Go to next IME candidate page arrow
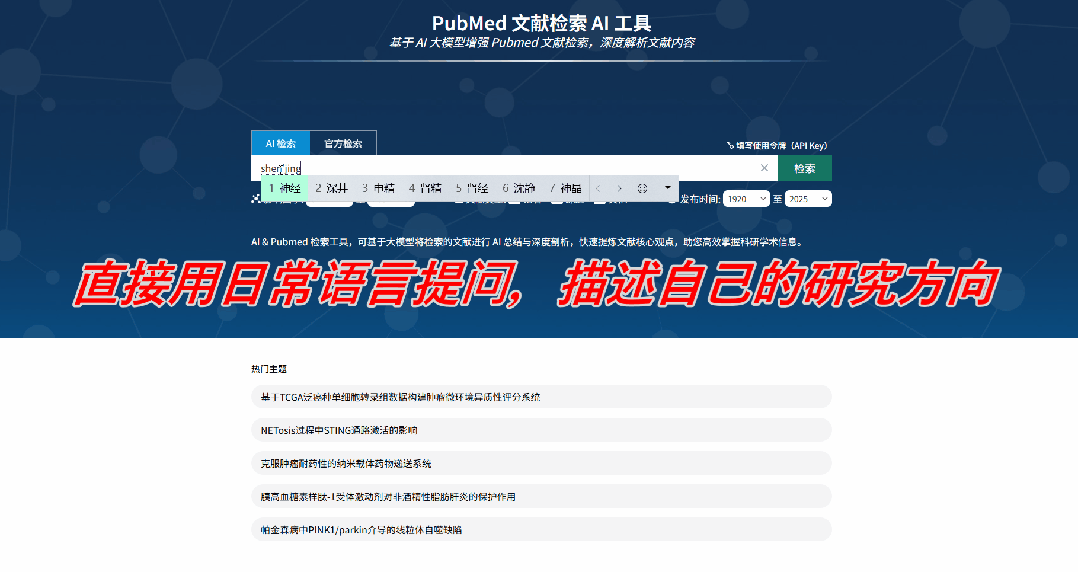 point(619,188)
